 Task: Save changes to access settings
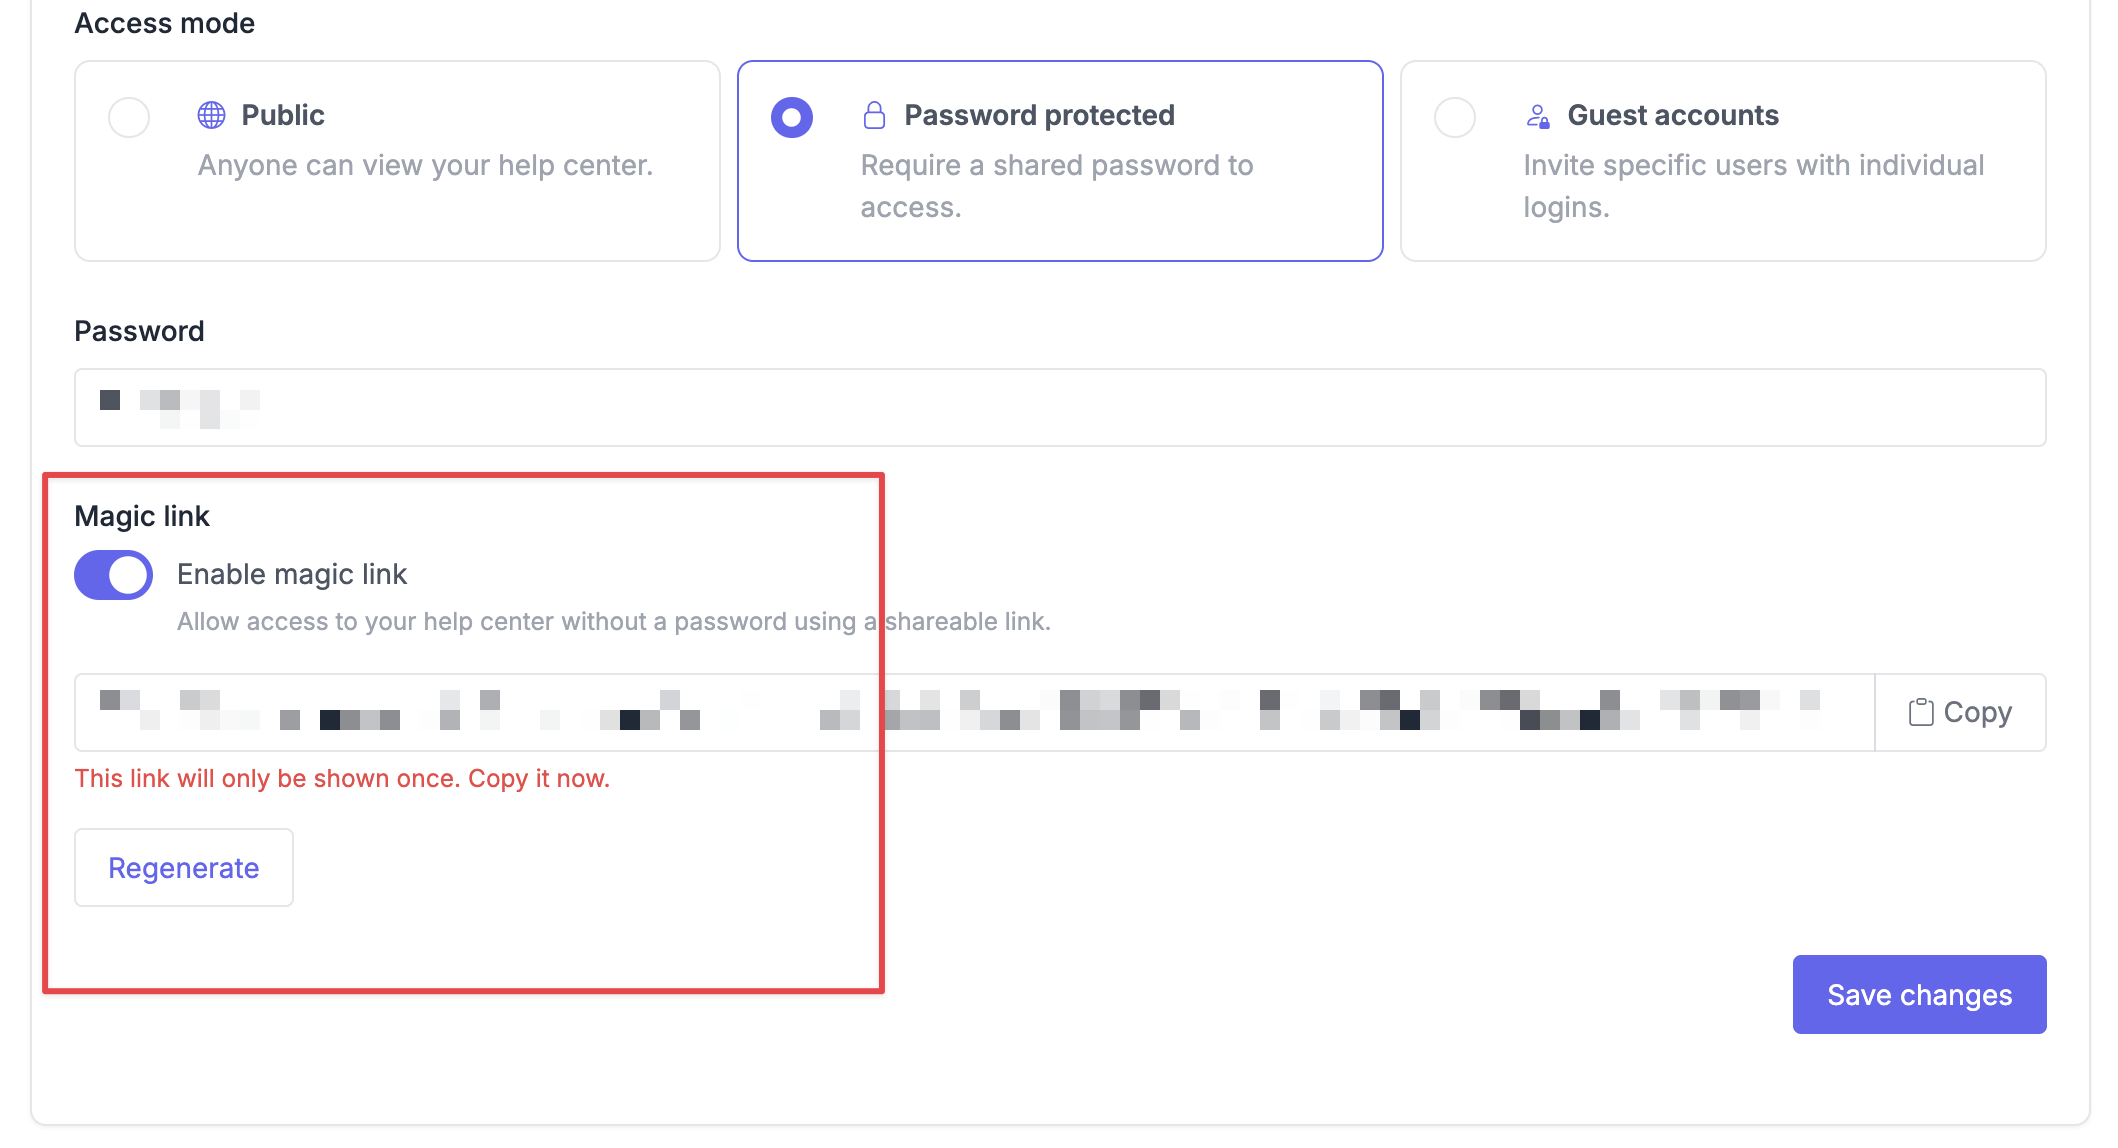(x=1919, y=995)
